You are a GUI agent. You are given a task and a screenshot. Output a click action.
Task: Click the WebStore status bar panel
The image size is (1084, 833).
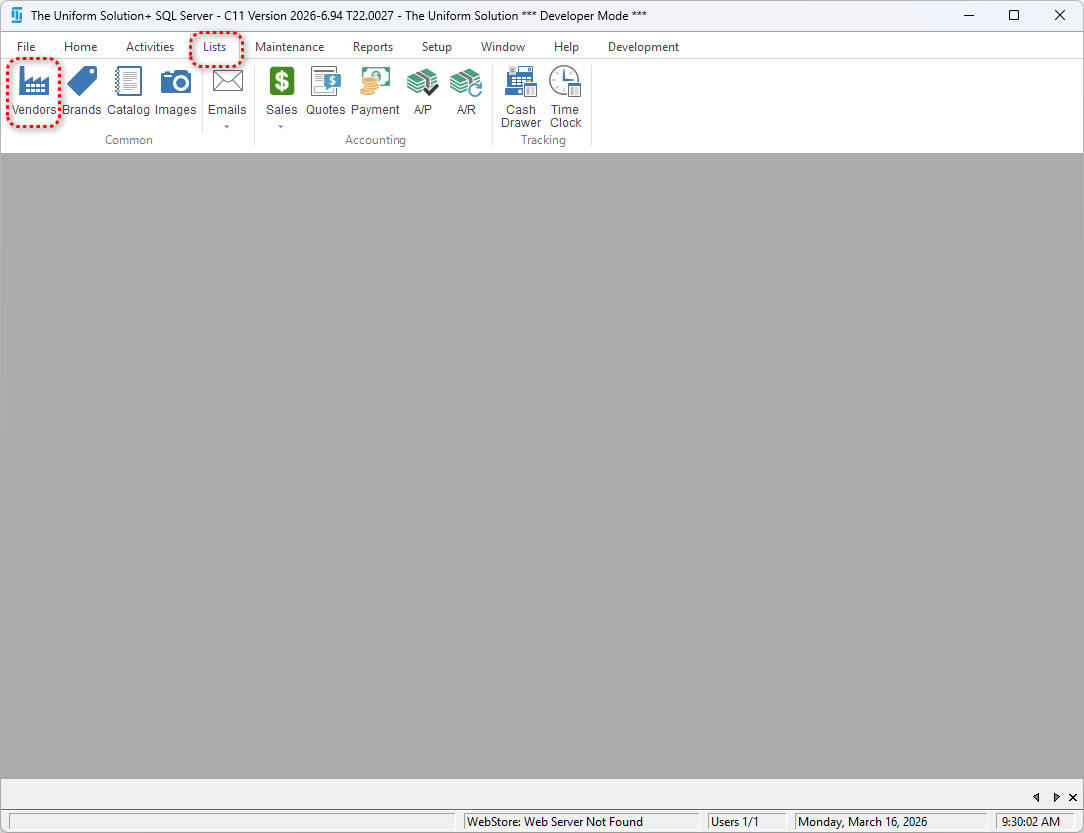pos(583,822)
